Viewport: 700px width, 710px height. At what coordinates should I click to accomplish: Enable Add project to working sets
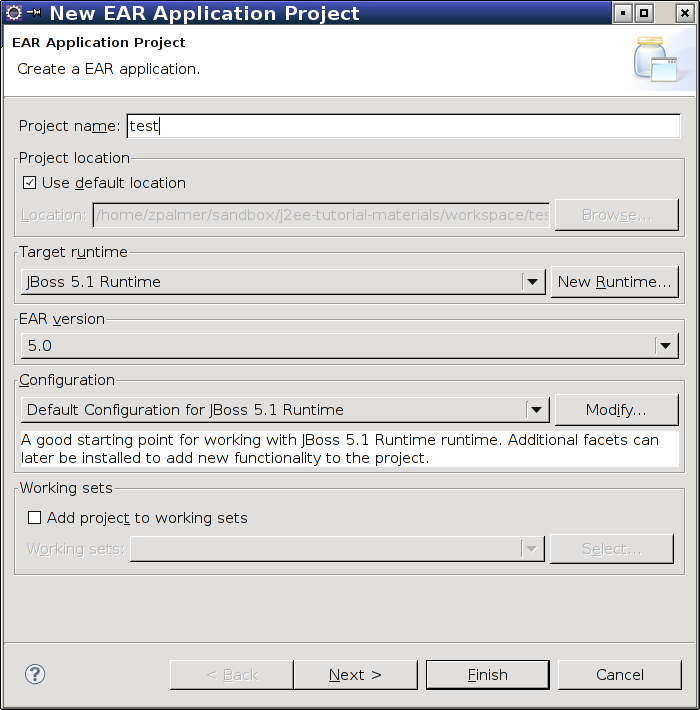(34, 518)
